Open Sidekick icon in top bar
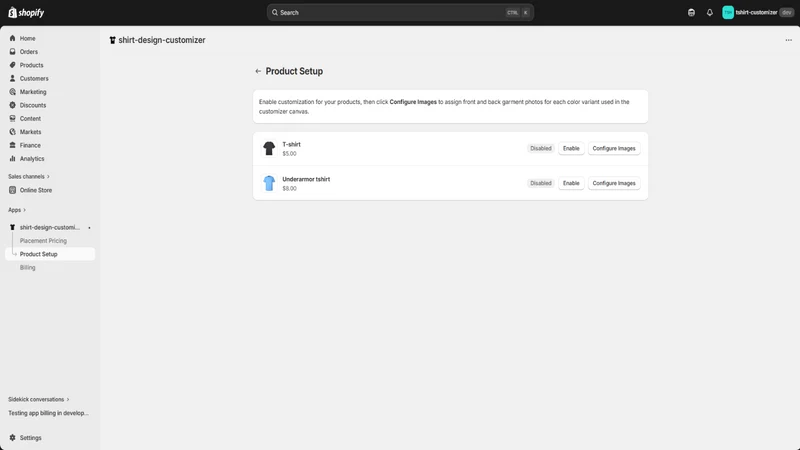The height and width of the screenshot is (450, 800). click(691, 13)
